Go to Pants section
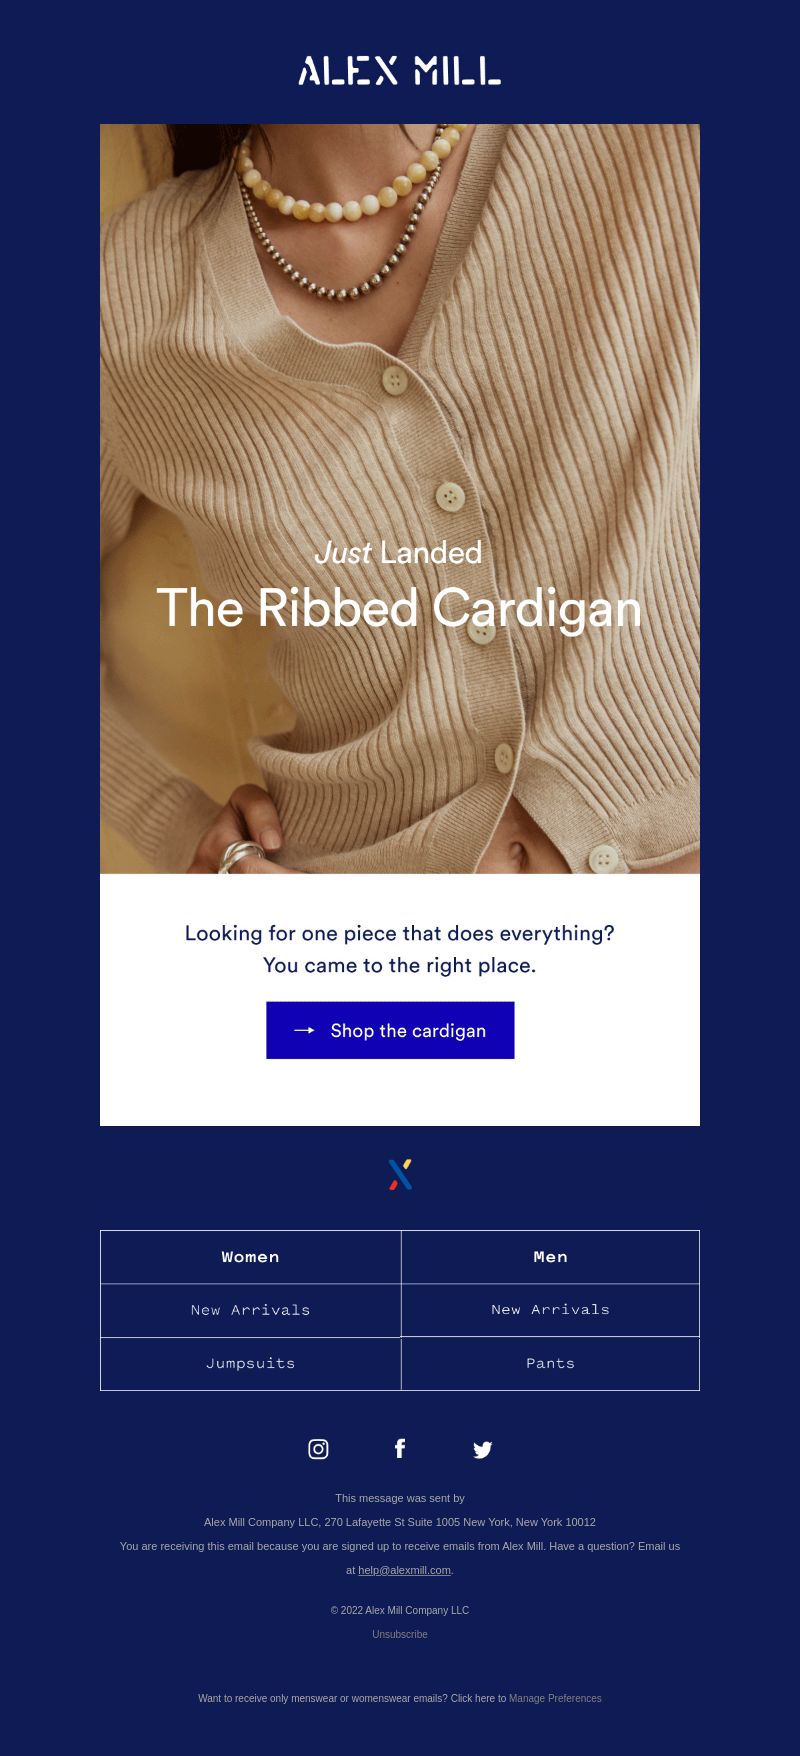The height and width of the screenshot is (1756, 800). (550, 1363)
